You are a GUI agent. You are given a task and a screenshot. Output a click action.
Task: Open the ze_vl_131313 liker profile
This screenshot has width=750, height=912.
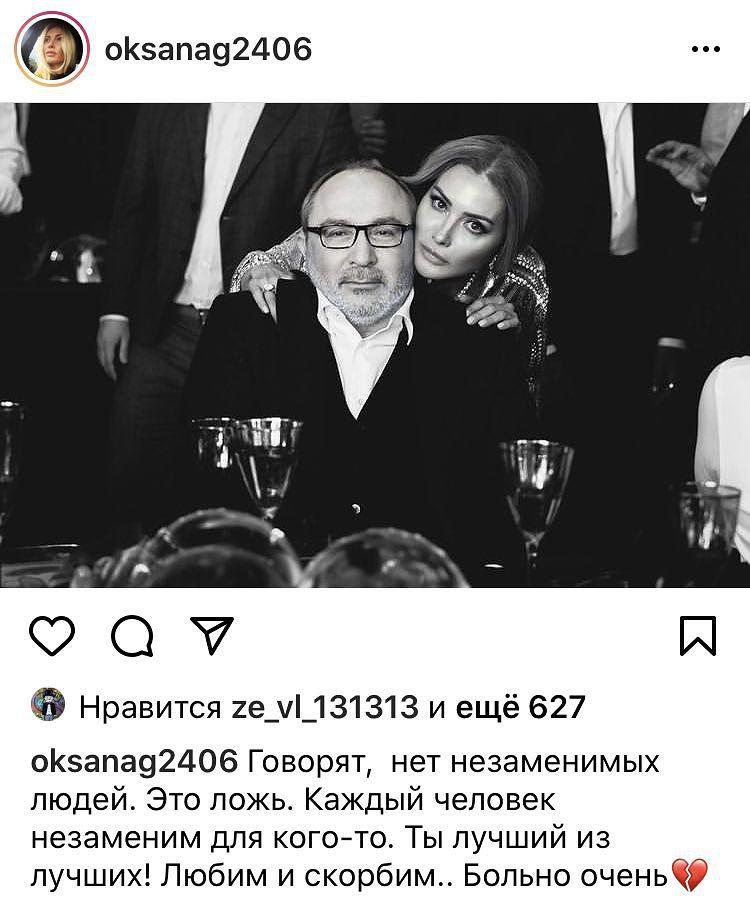[325, 707]
